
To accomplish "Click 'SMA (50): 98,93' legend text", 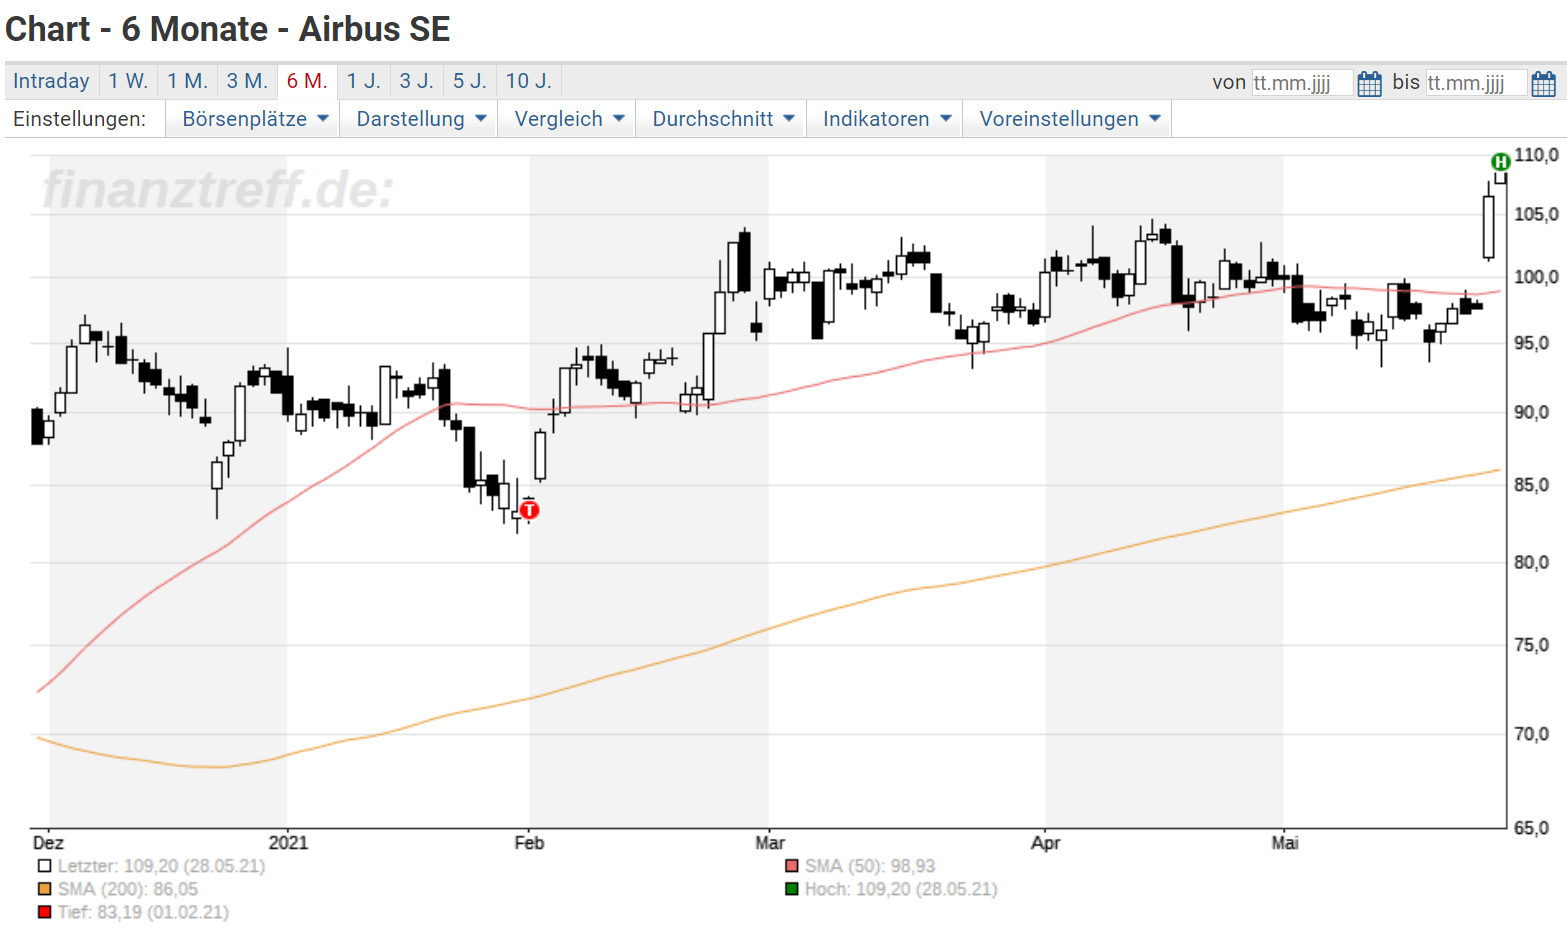I will point(870,866).
